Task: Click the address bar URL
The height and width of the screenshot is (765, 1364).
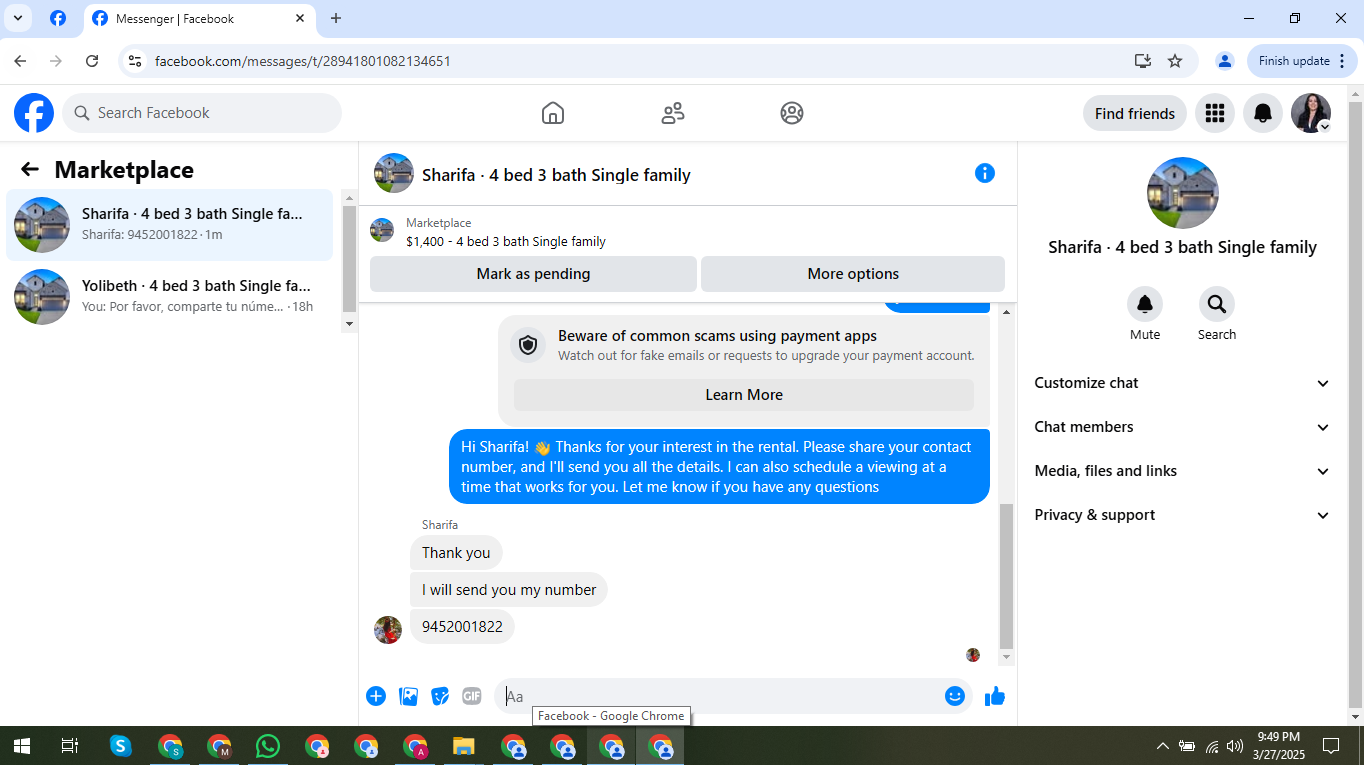Action: tap(302, 61)
